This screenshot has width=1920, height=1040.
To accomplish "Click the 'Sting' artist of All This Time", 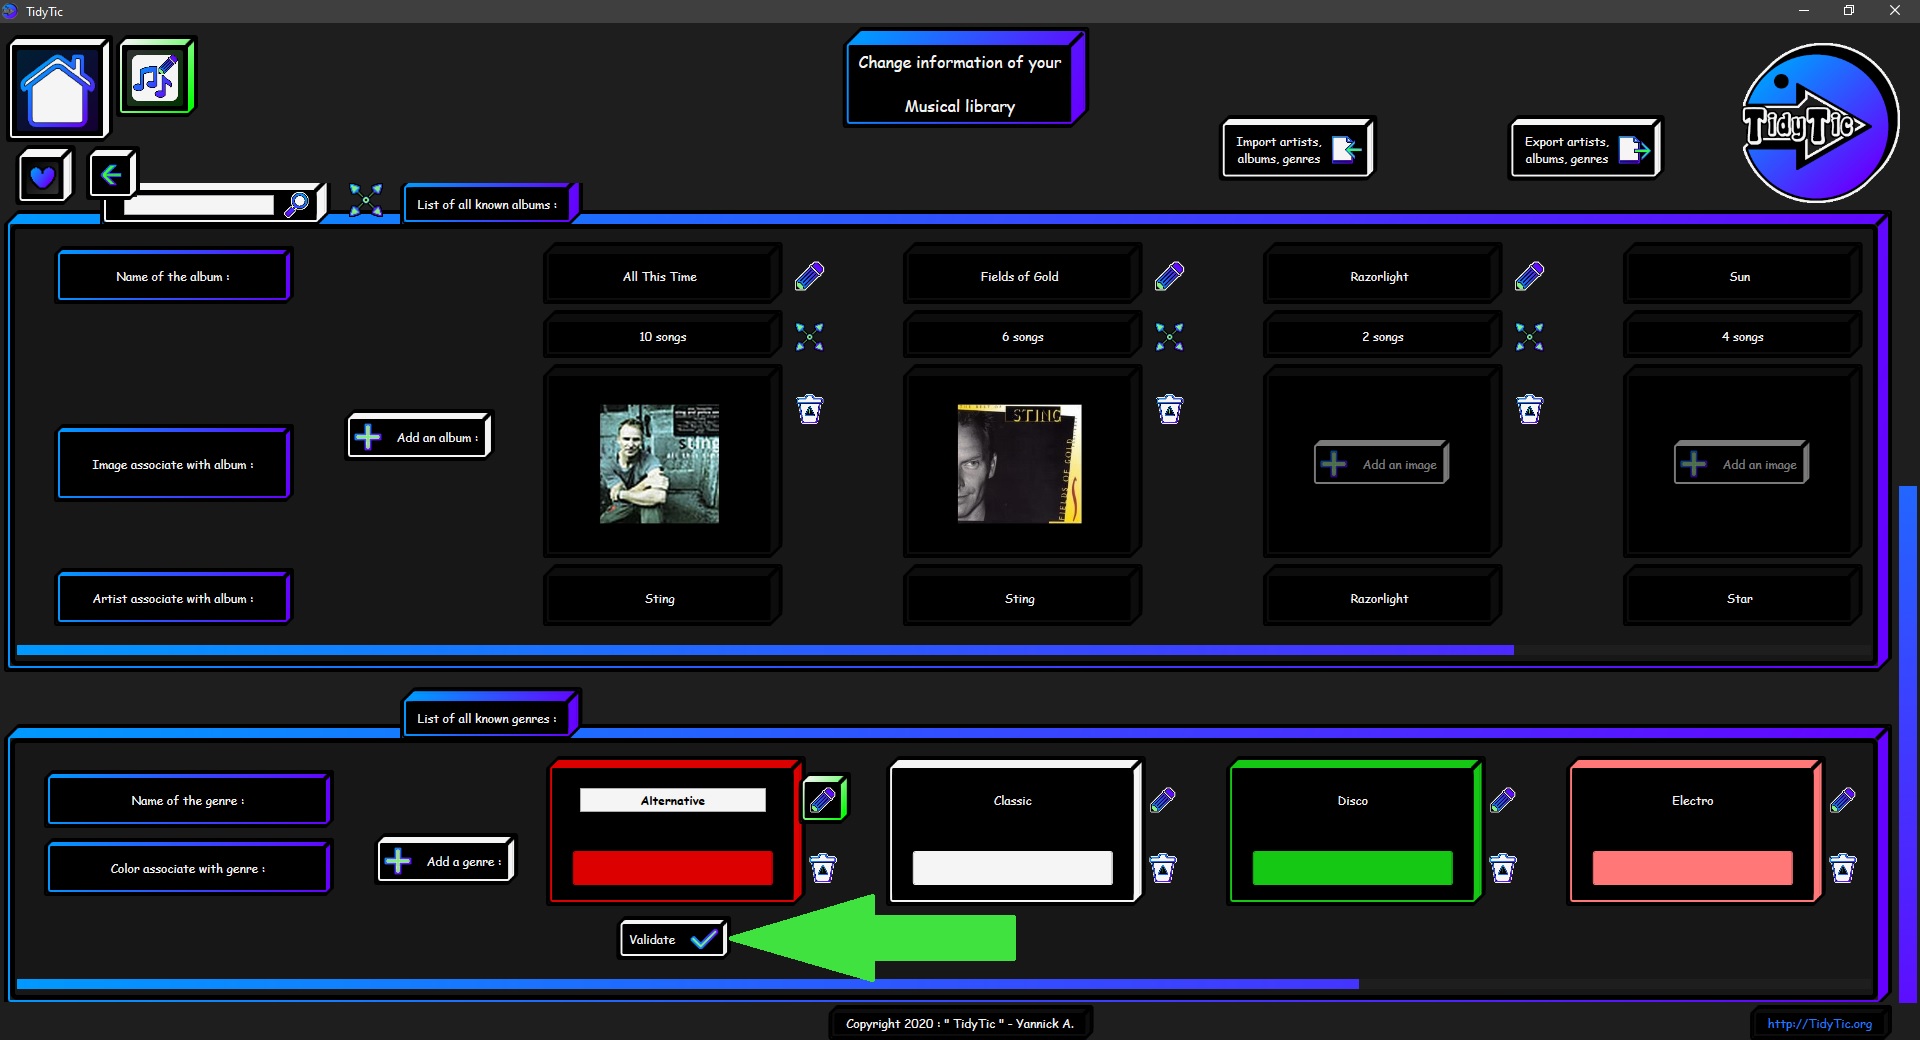I will pos(660,598).
